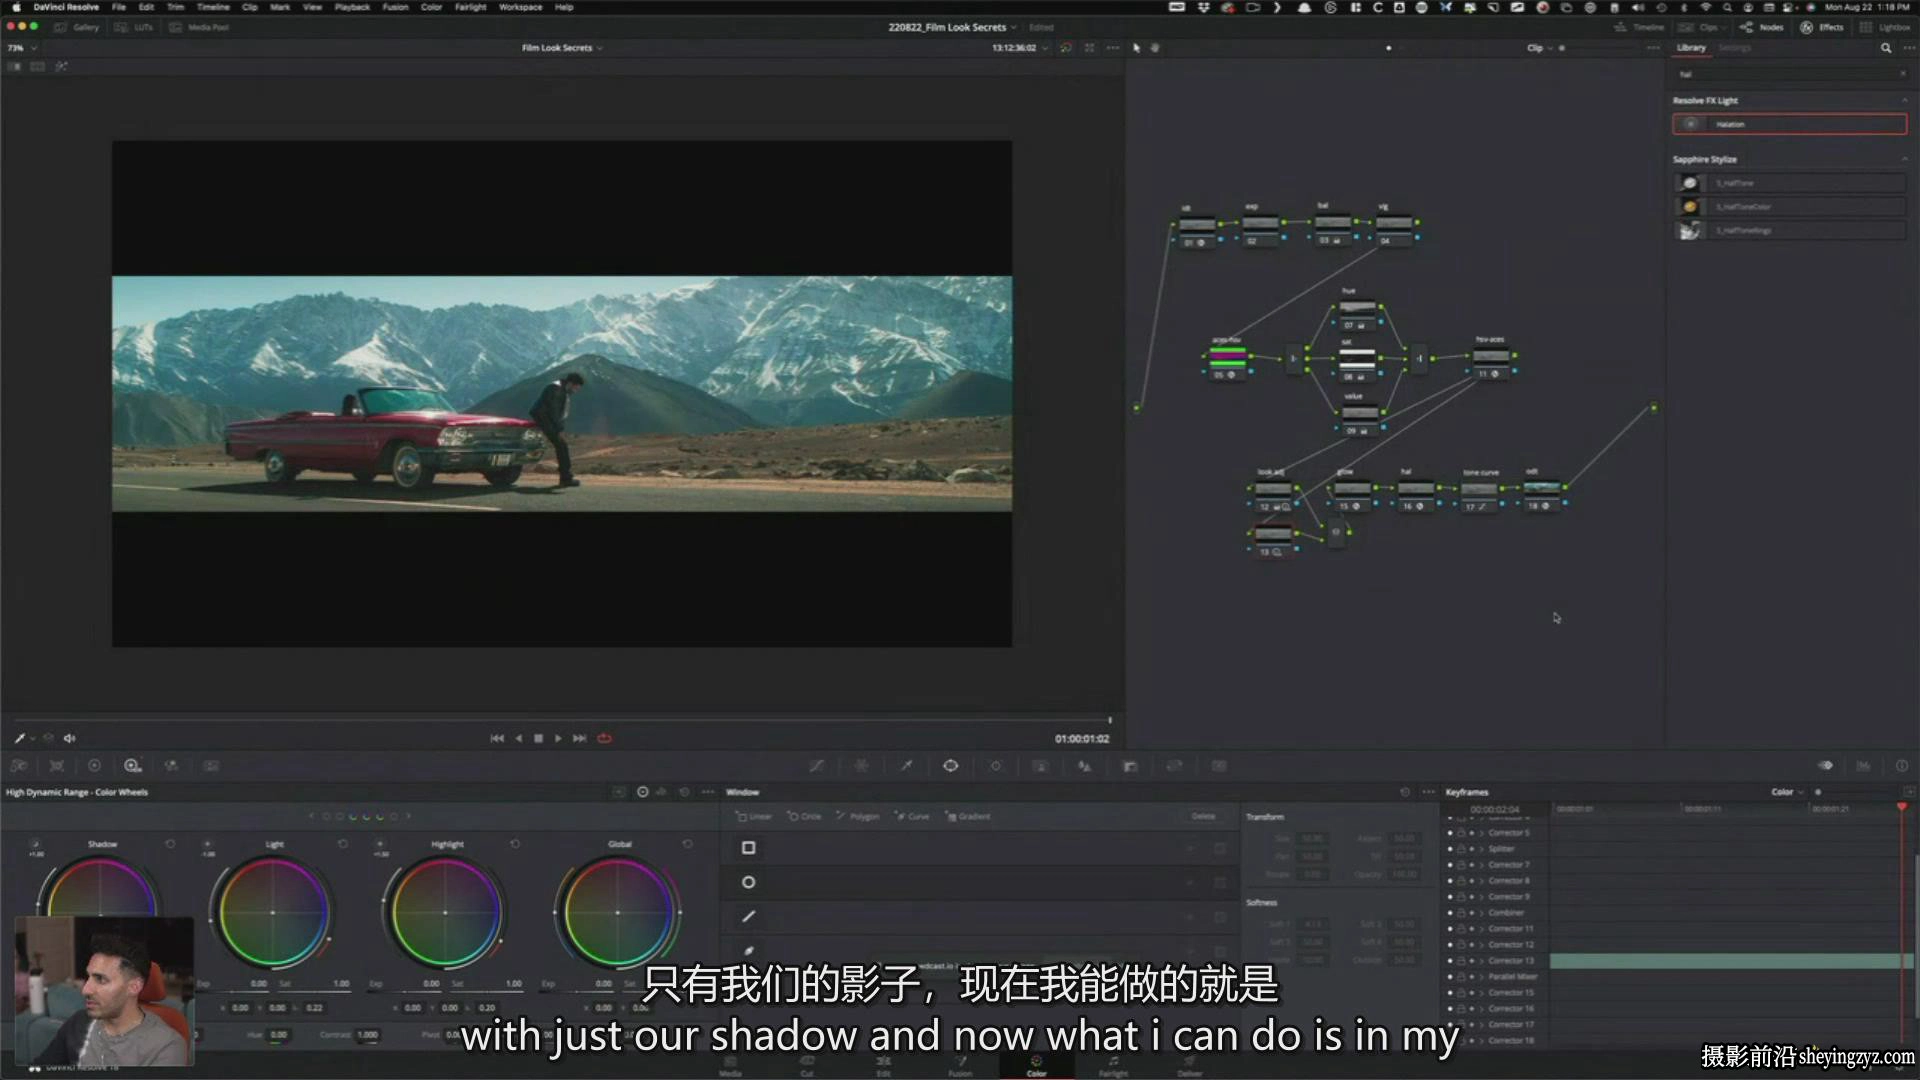1920x1080 pixels.
Task: Select the square window shape row icon
Action: point(748,848)
